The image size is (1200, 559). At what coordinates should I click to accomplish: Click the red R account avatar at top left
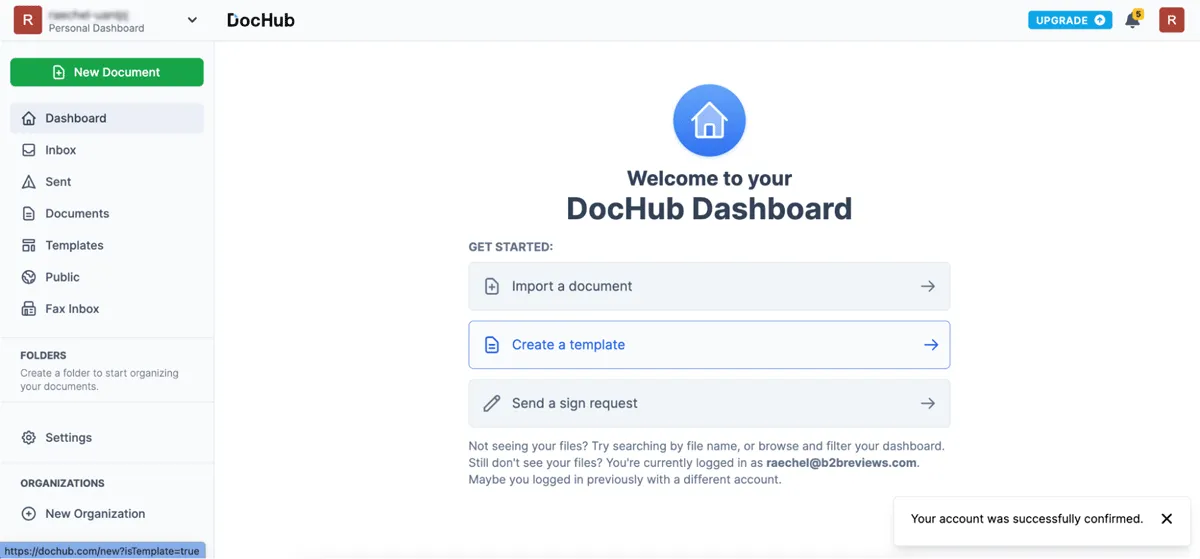pyautogui.click(x=27, y=20)
